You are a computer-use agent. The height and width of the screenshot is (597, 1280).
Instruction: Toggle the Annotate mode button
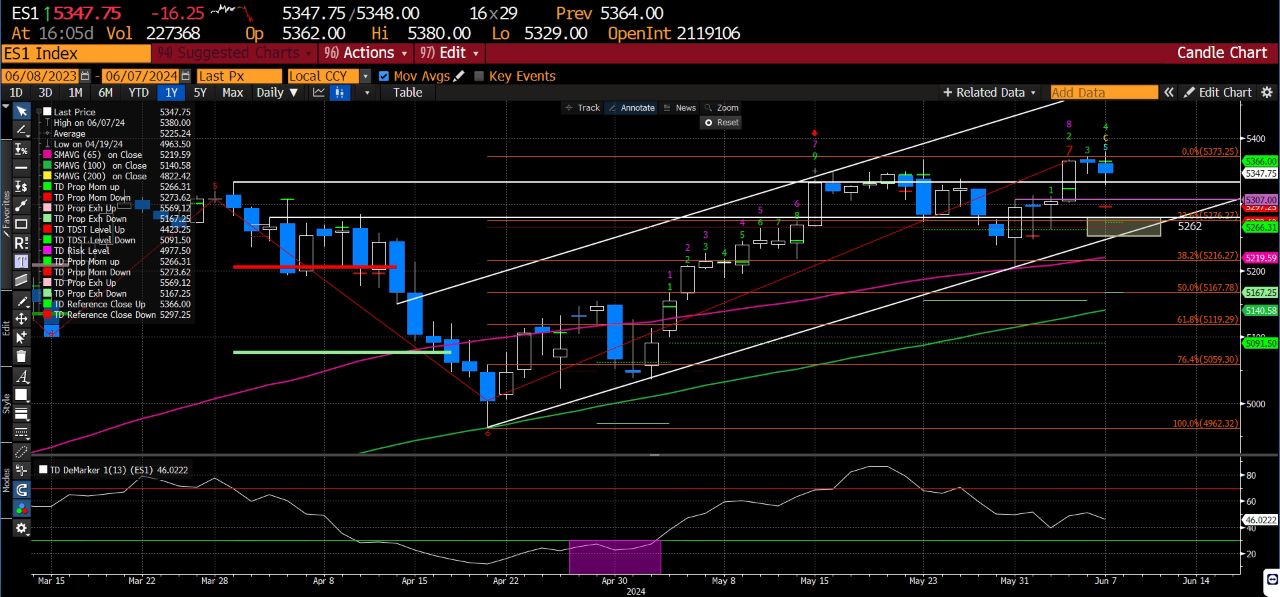[x=631, y=107]
